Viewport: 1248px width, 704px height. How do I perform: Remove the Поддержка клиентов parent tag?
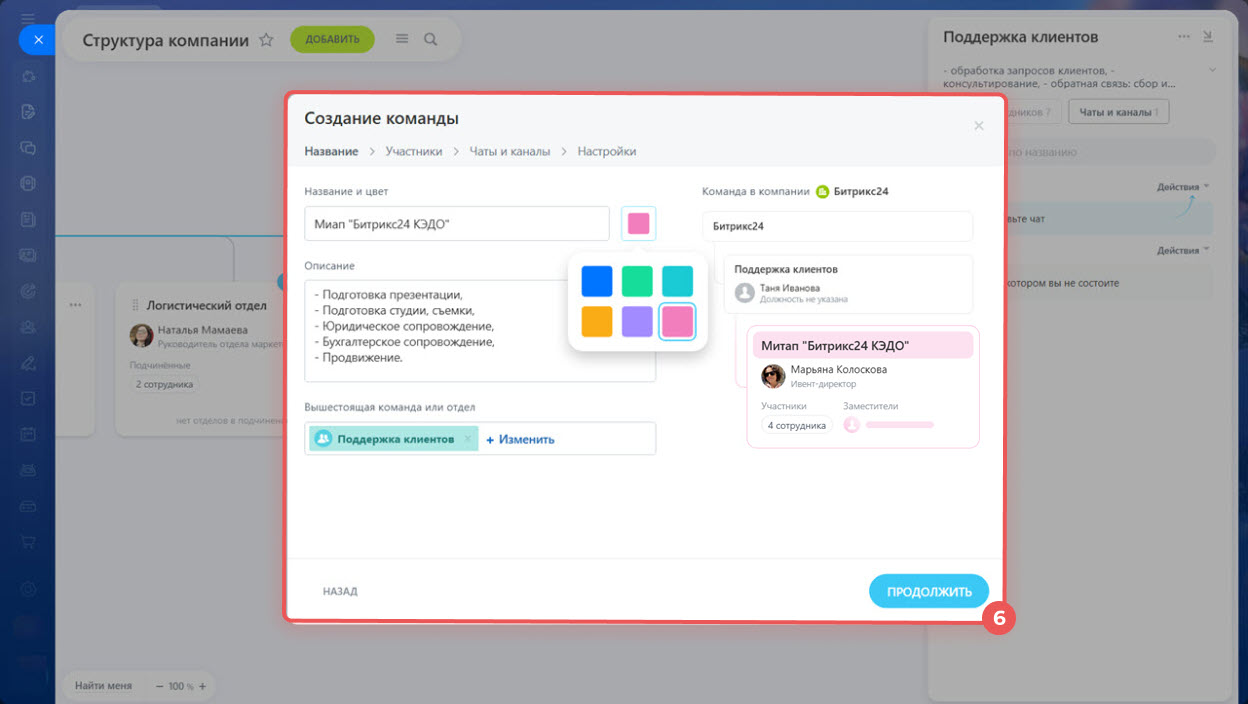467,439
